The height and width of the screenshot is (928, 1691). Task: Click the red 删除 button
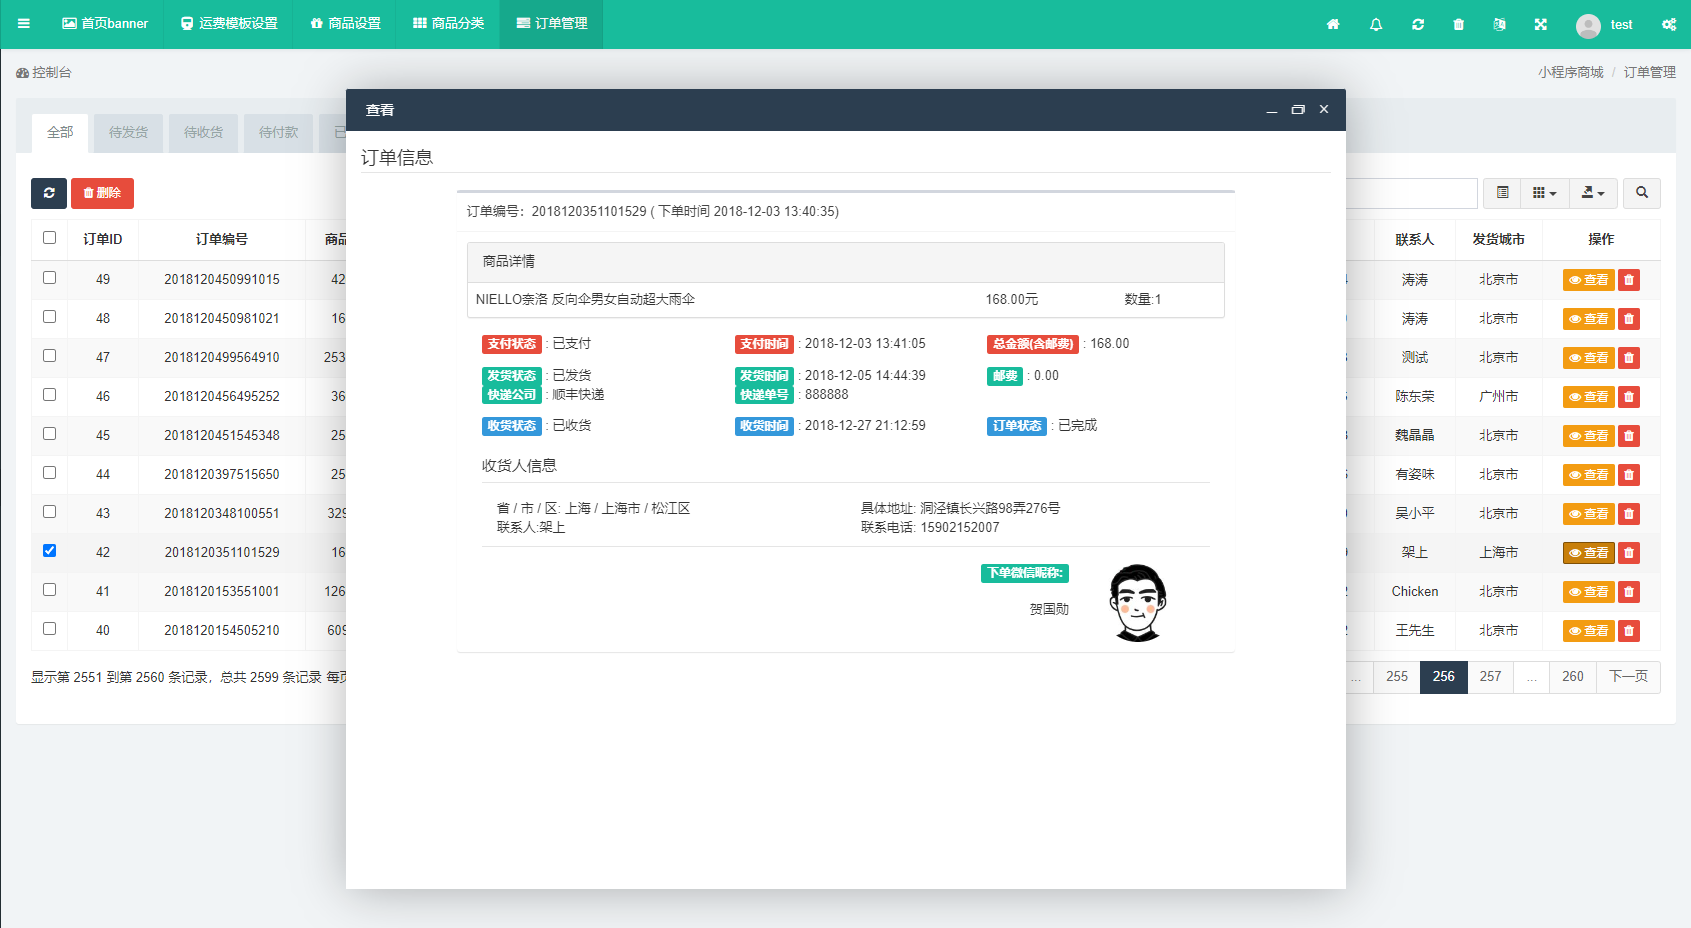(x=102, y=193)
